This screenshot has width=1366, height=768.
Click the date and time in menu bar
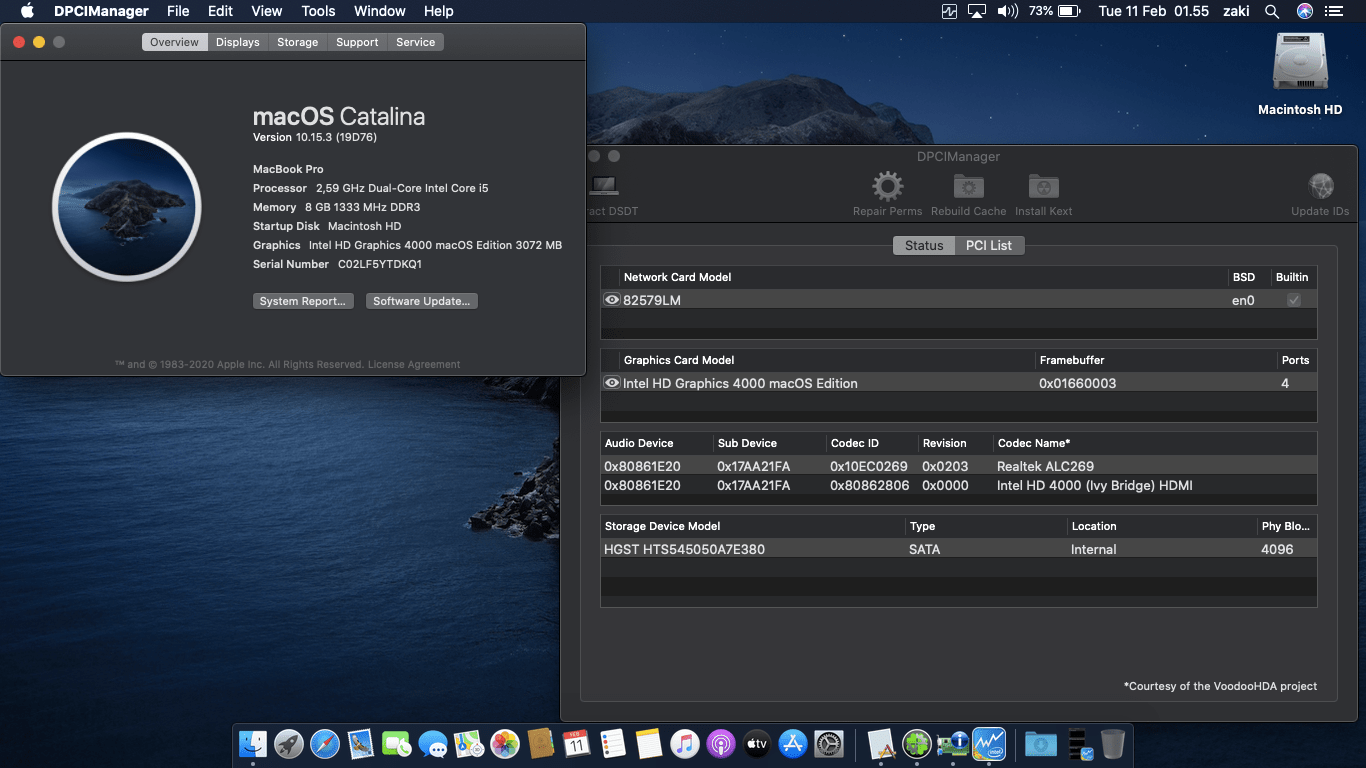pos(1153,11)
